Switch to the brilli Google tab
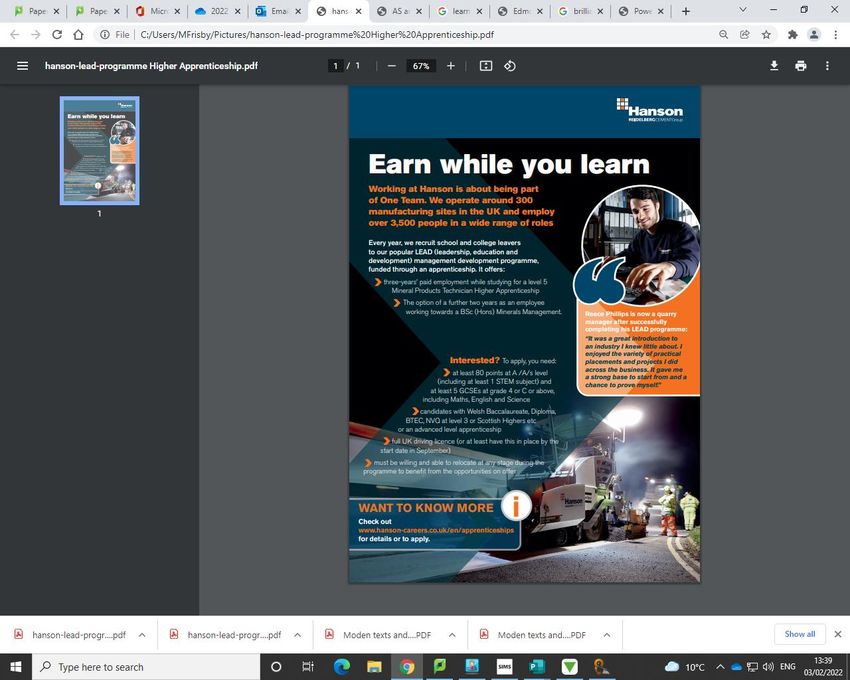This screenshot has width=850, height=680. pos(581,11)
